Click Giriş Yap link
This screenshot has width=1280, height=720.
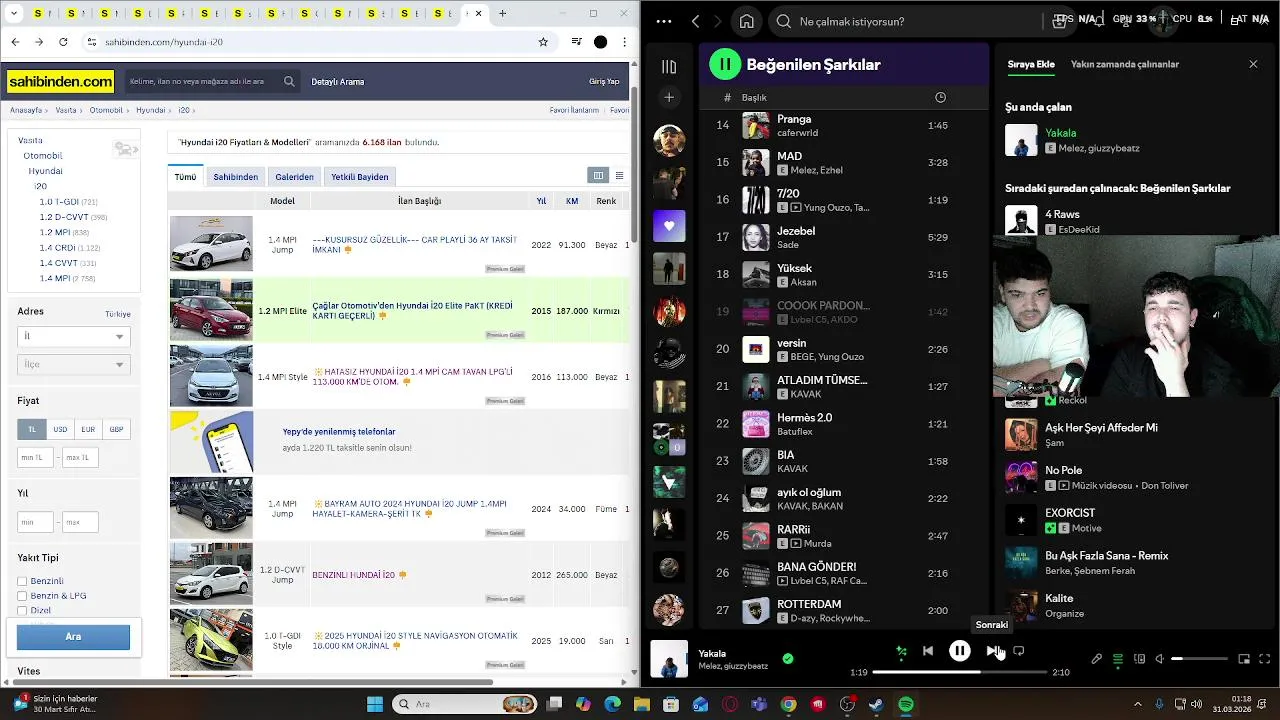pos(604,82)
